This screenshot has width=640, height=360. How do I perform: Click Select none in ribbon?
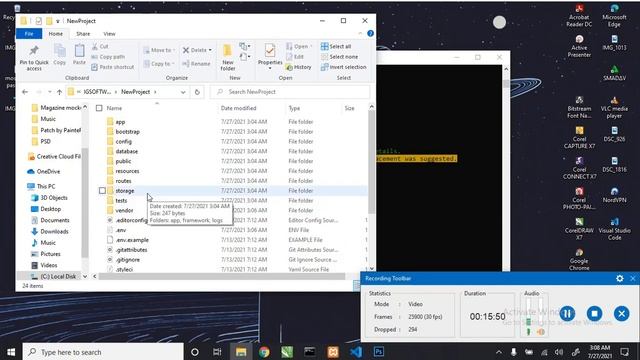339,57
